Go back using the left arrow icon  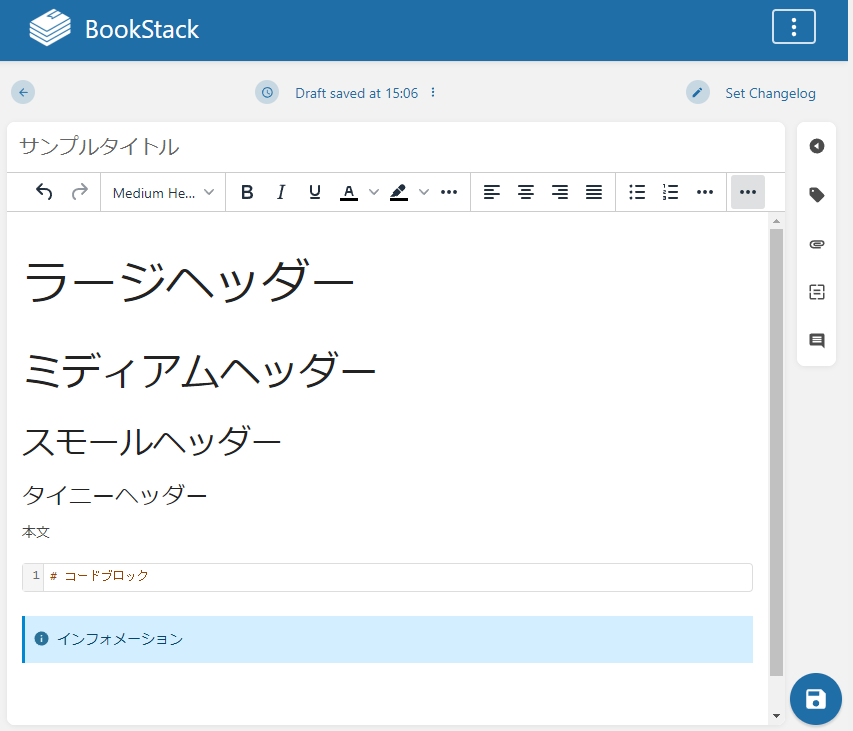pos(23,93)
